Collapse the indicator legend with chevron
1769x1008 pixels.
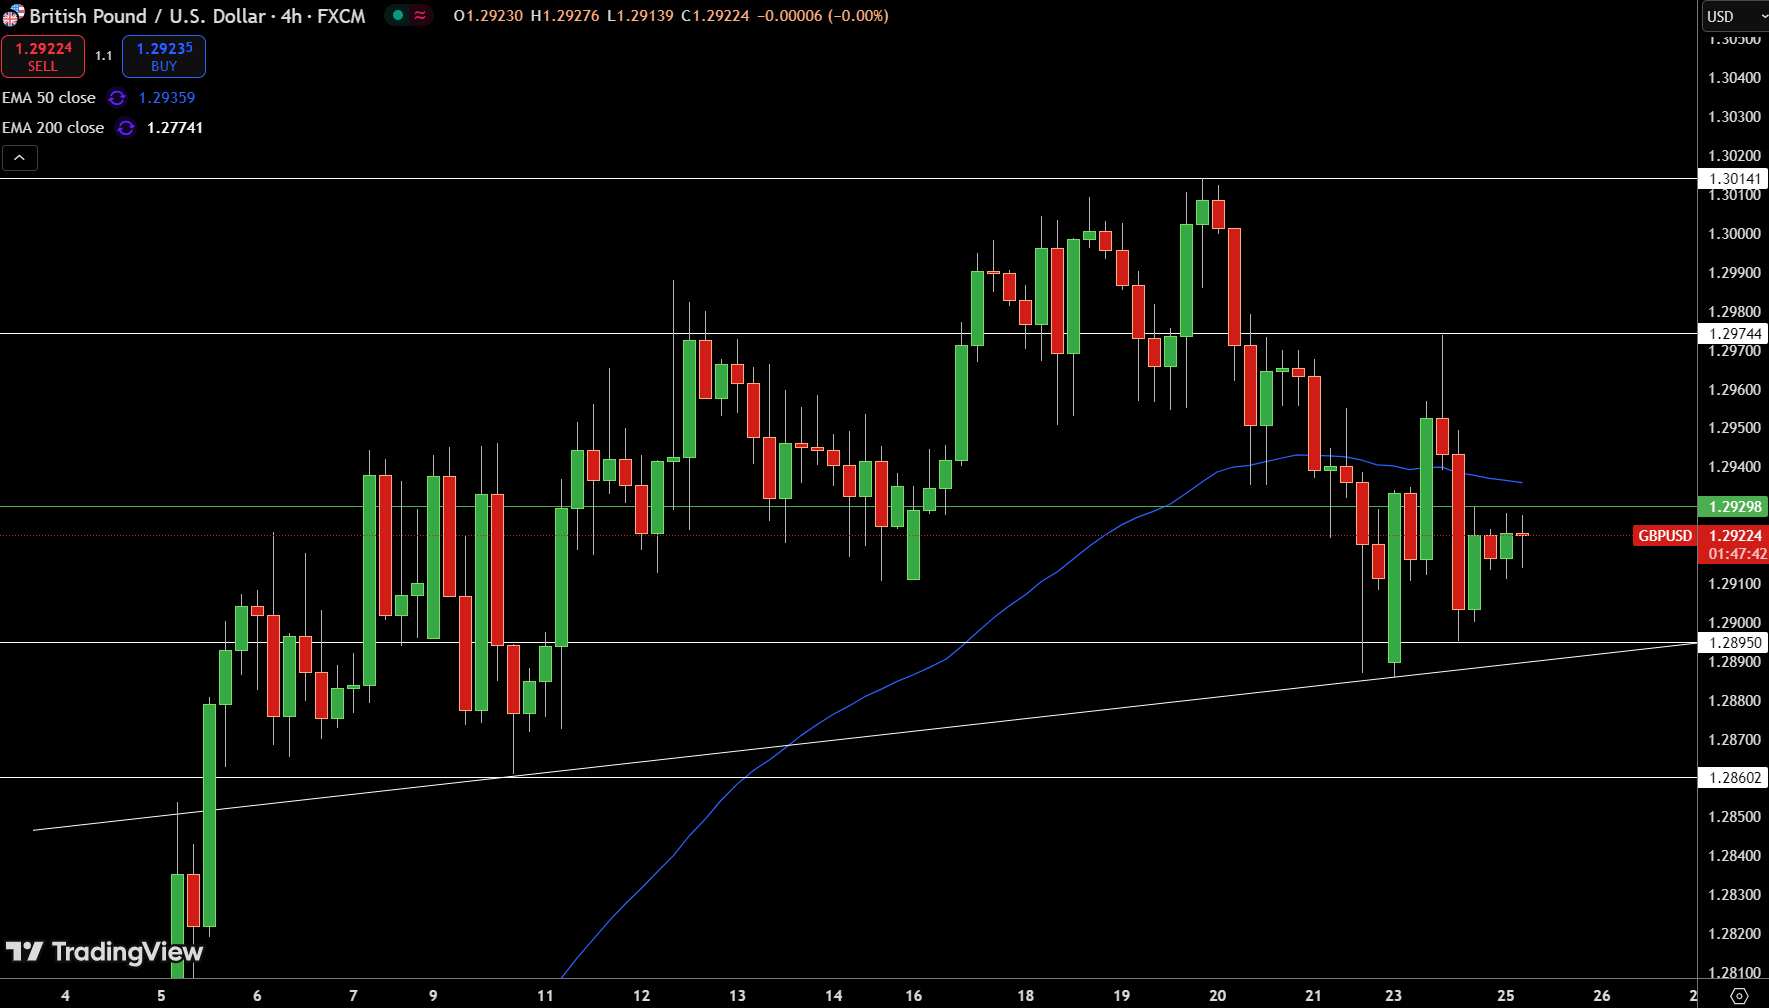coord(20,158)
